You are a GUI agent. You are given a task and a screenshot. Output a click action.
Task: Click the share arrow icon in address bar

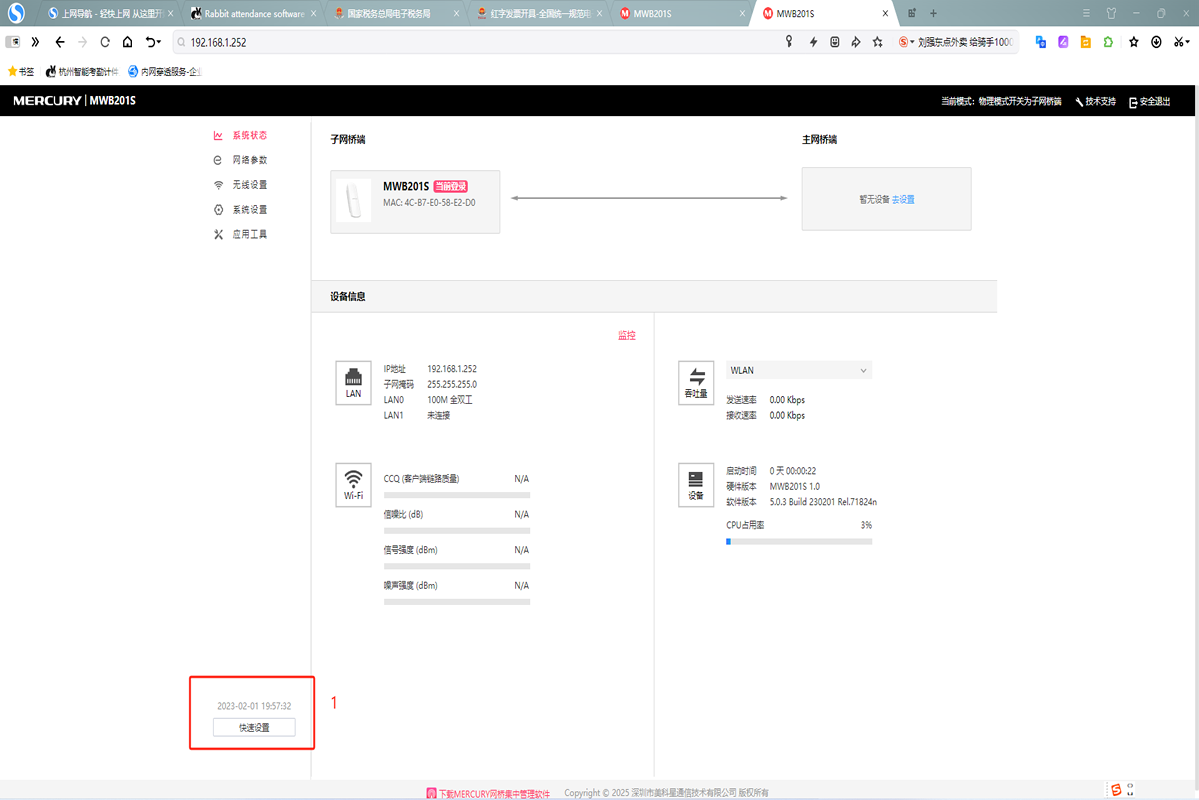(856, 42)
